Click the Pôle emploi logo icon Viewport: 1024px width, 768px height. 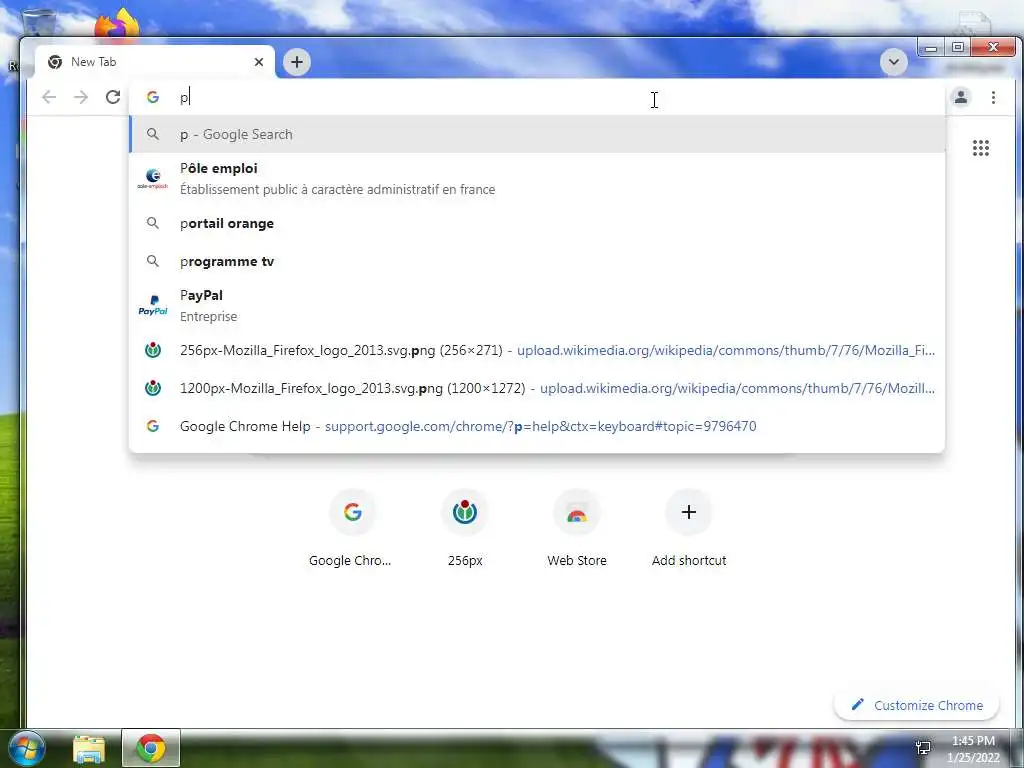point(153,178)
